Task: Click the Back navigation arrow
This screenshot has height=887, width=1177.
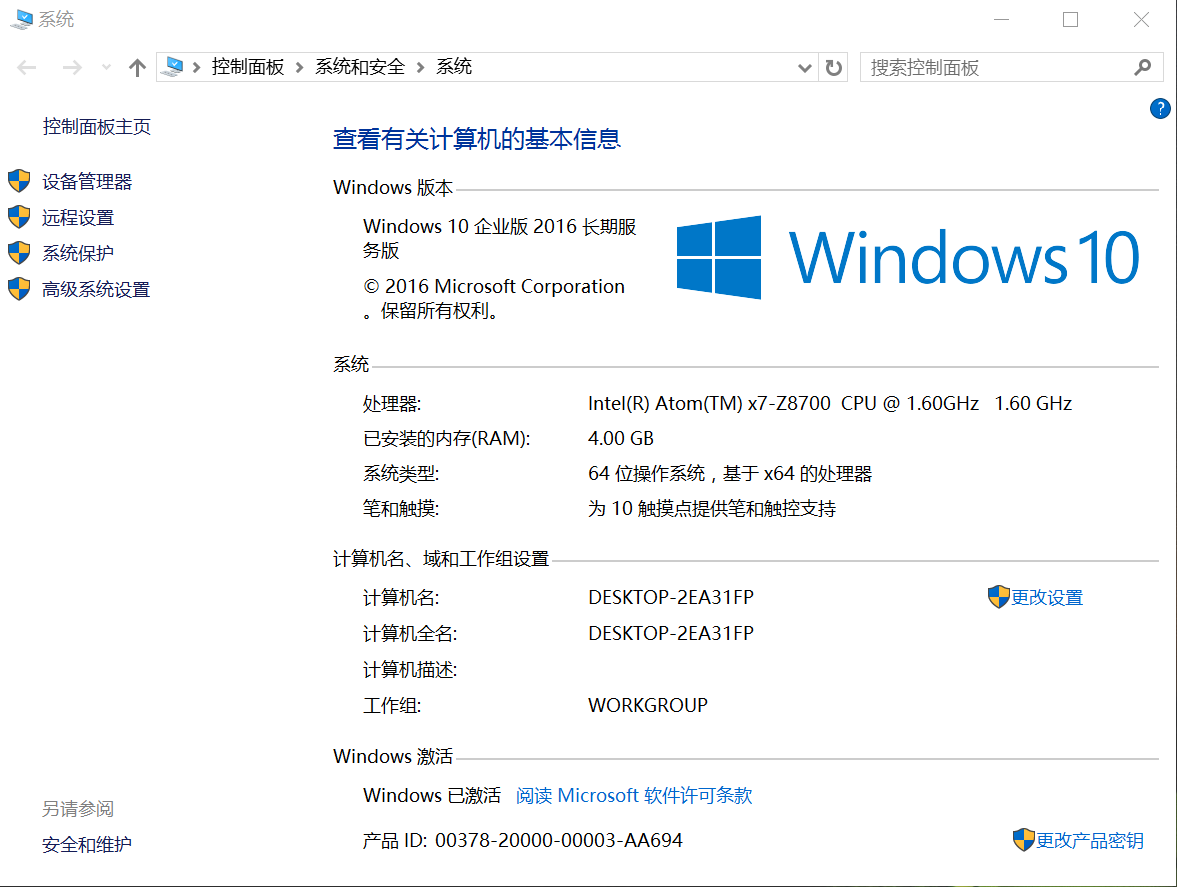Action: point(27,68)
